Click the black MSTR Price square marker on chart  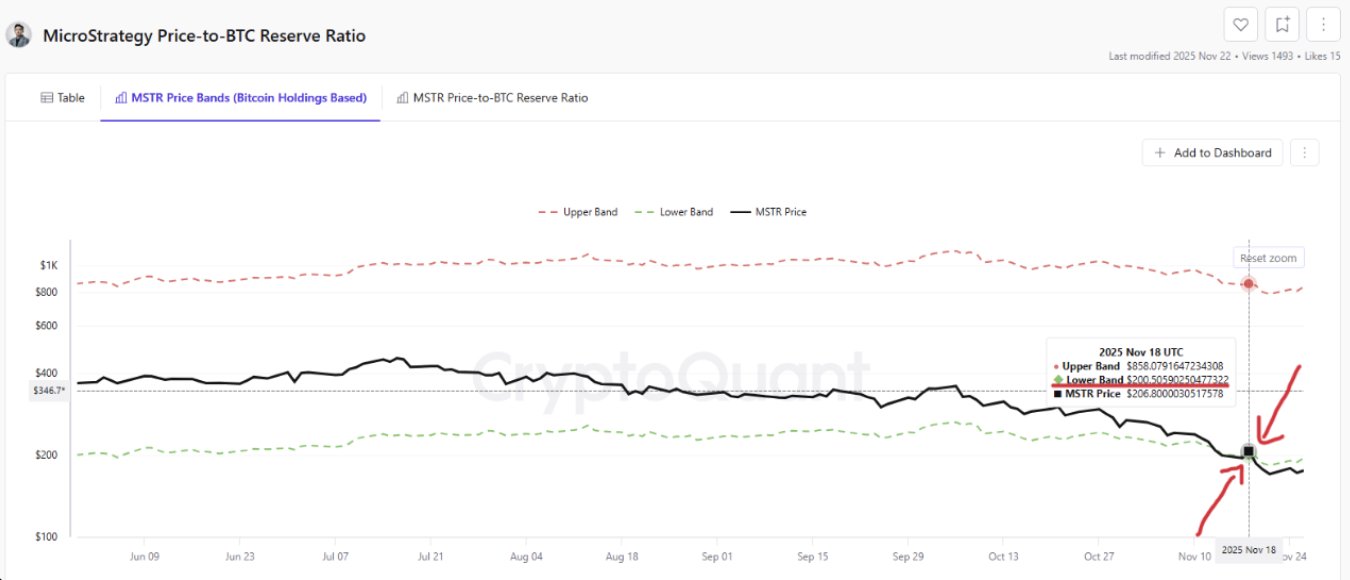pos(1248,452)
